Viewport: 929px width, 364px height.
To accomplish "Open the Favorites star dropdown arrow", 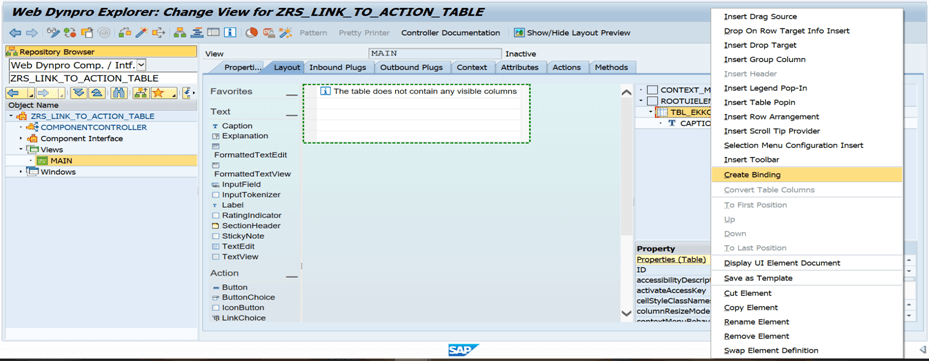I will 174,95.
